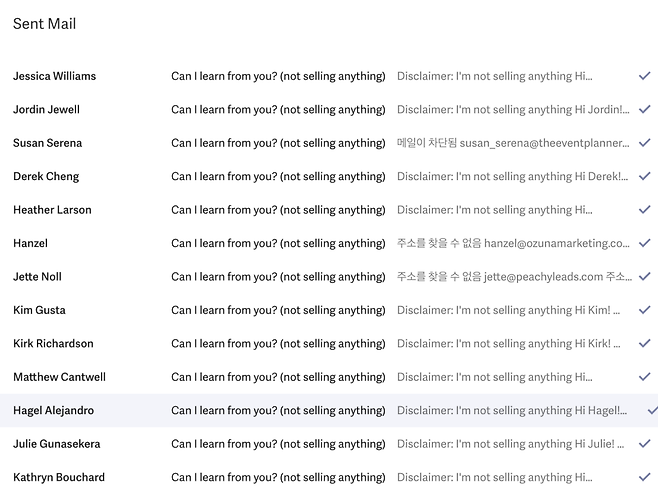The height and width of the screenshot is (495, 658).
Task: Select Kim Gusta sender name
Action: click(x=39, y=310)
